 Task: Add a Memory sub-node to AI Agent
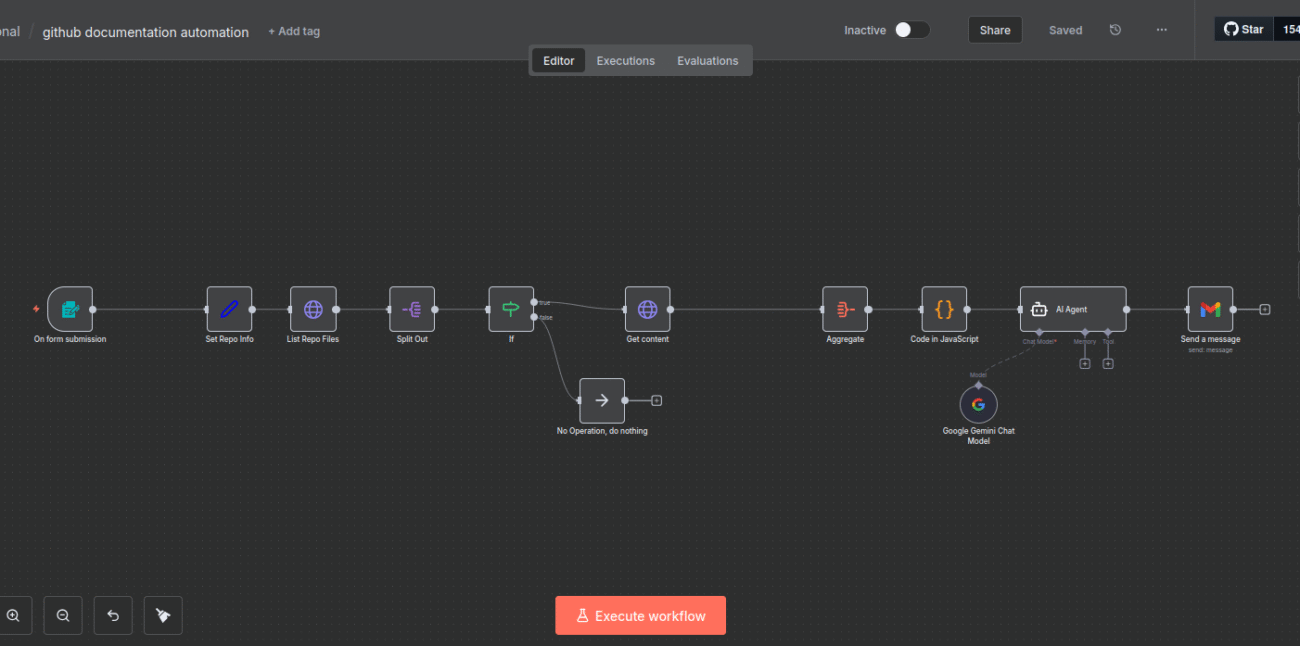coord(1084,364)
